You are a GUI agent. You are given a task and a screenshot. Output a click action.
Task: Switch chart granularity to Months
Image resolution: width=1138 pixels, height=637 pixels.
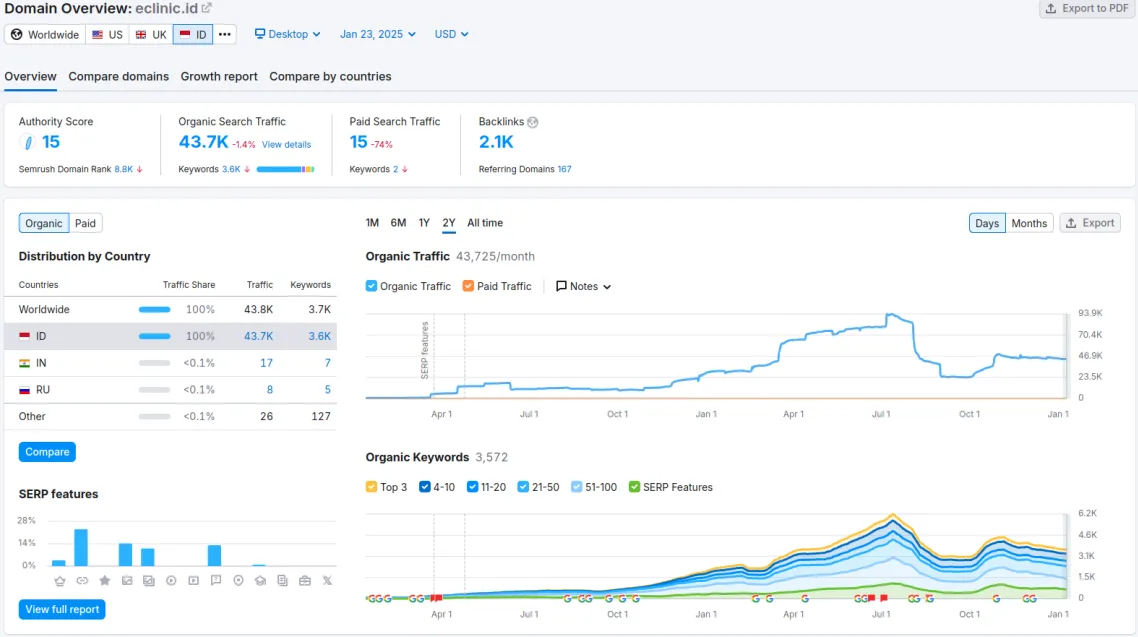pos(1029,223)
